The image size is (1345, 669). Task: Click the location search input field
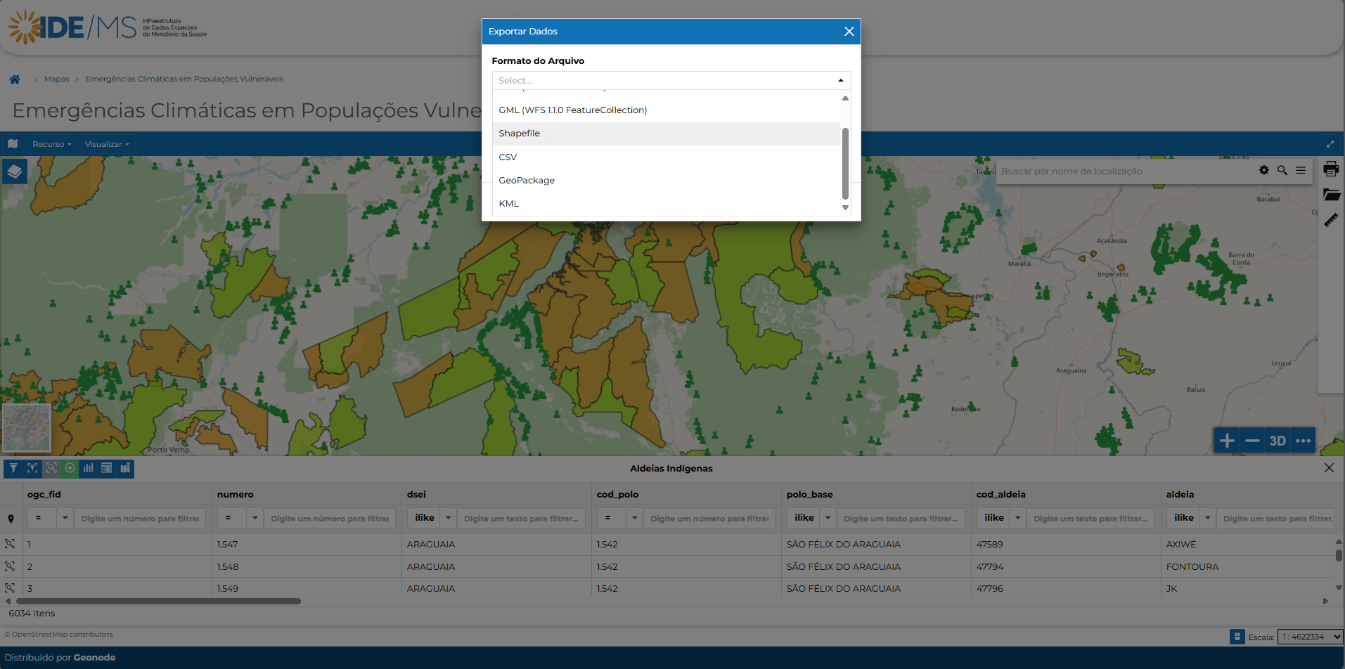coord(1125,171)
